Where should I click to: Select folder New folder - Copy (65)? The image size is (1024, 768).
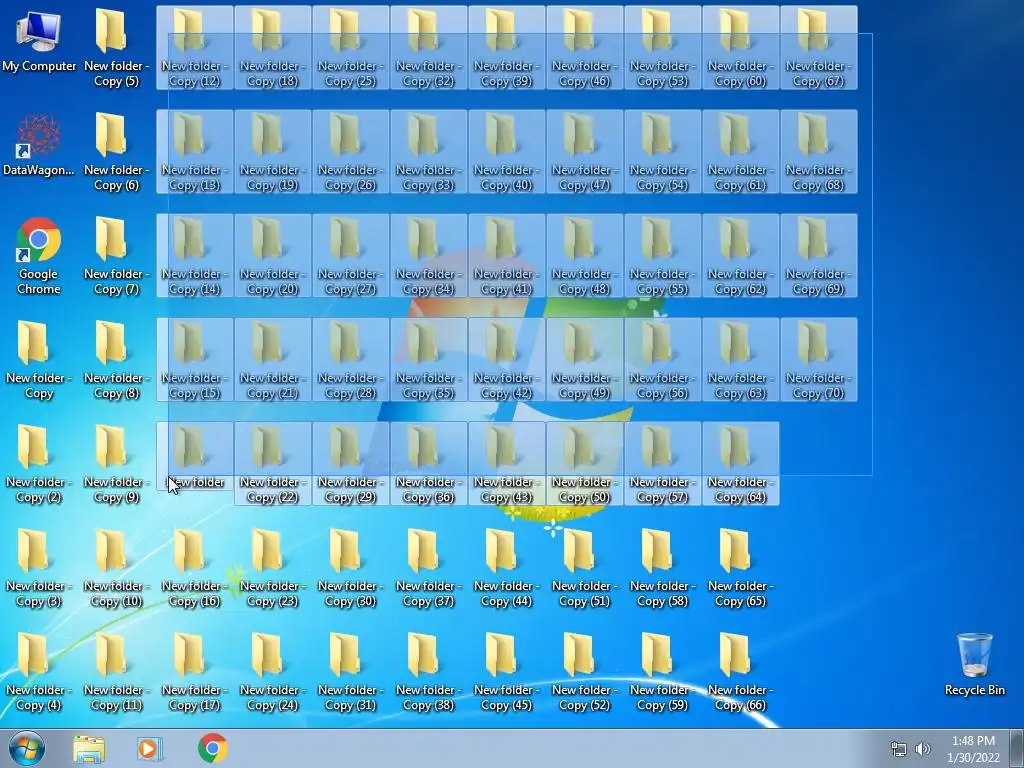click(740, 567)
